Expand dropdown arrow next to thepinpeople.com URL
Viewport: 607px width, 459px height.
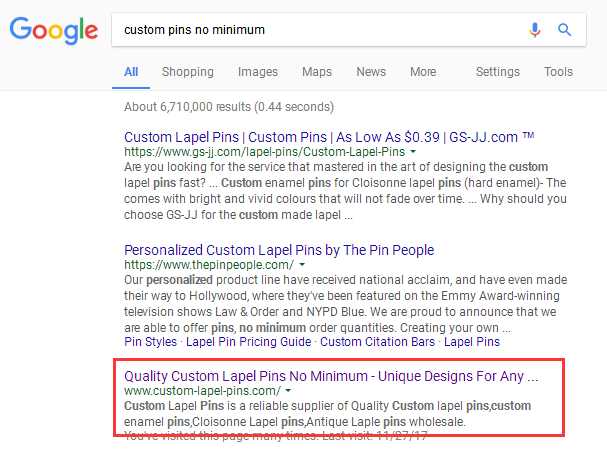pos(302,265)
